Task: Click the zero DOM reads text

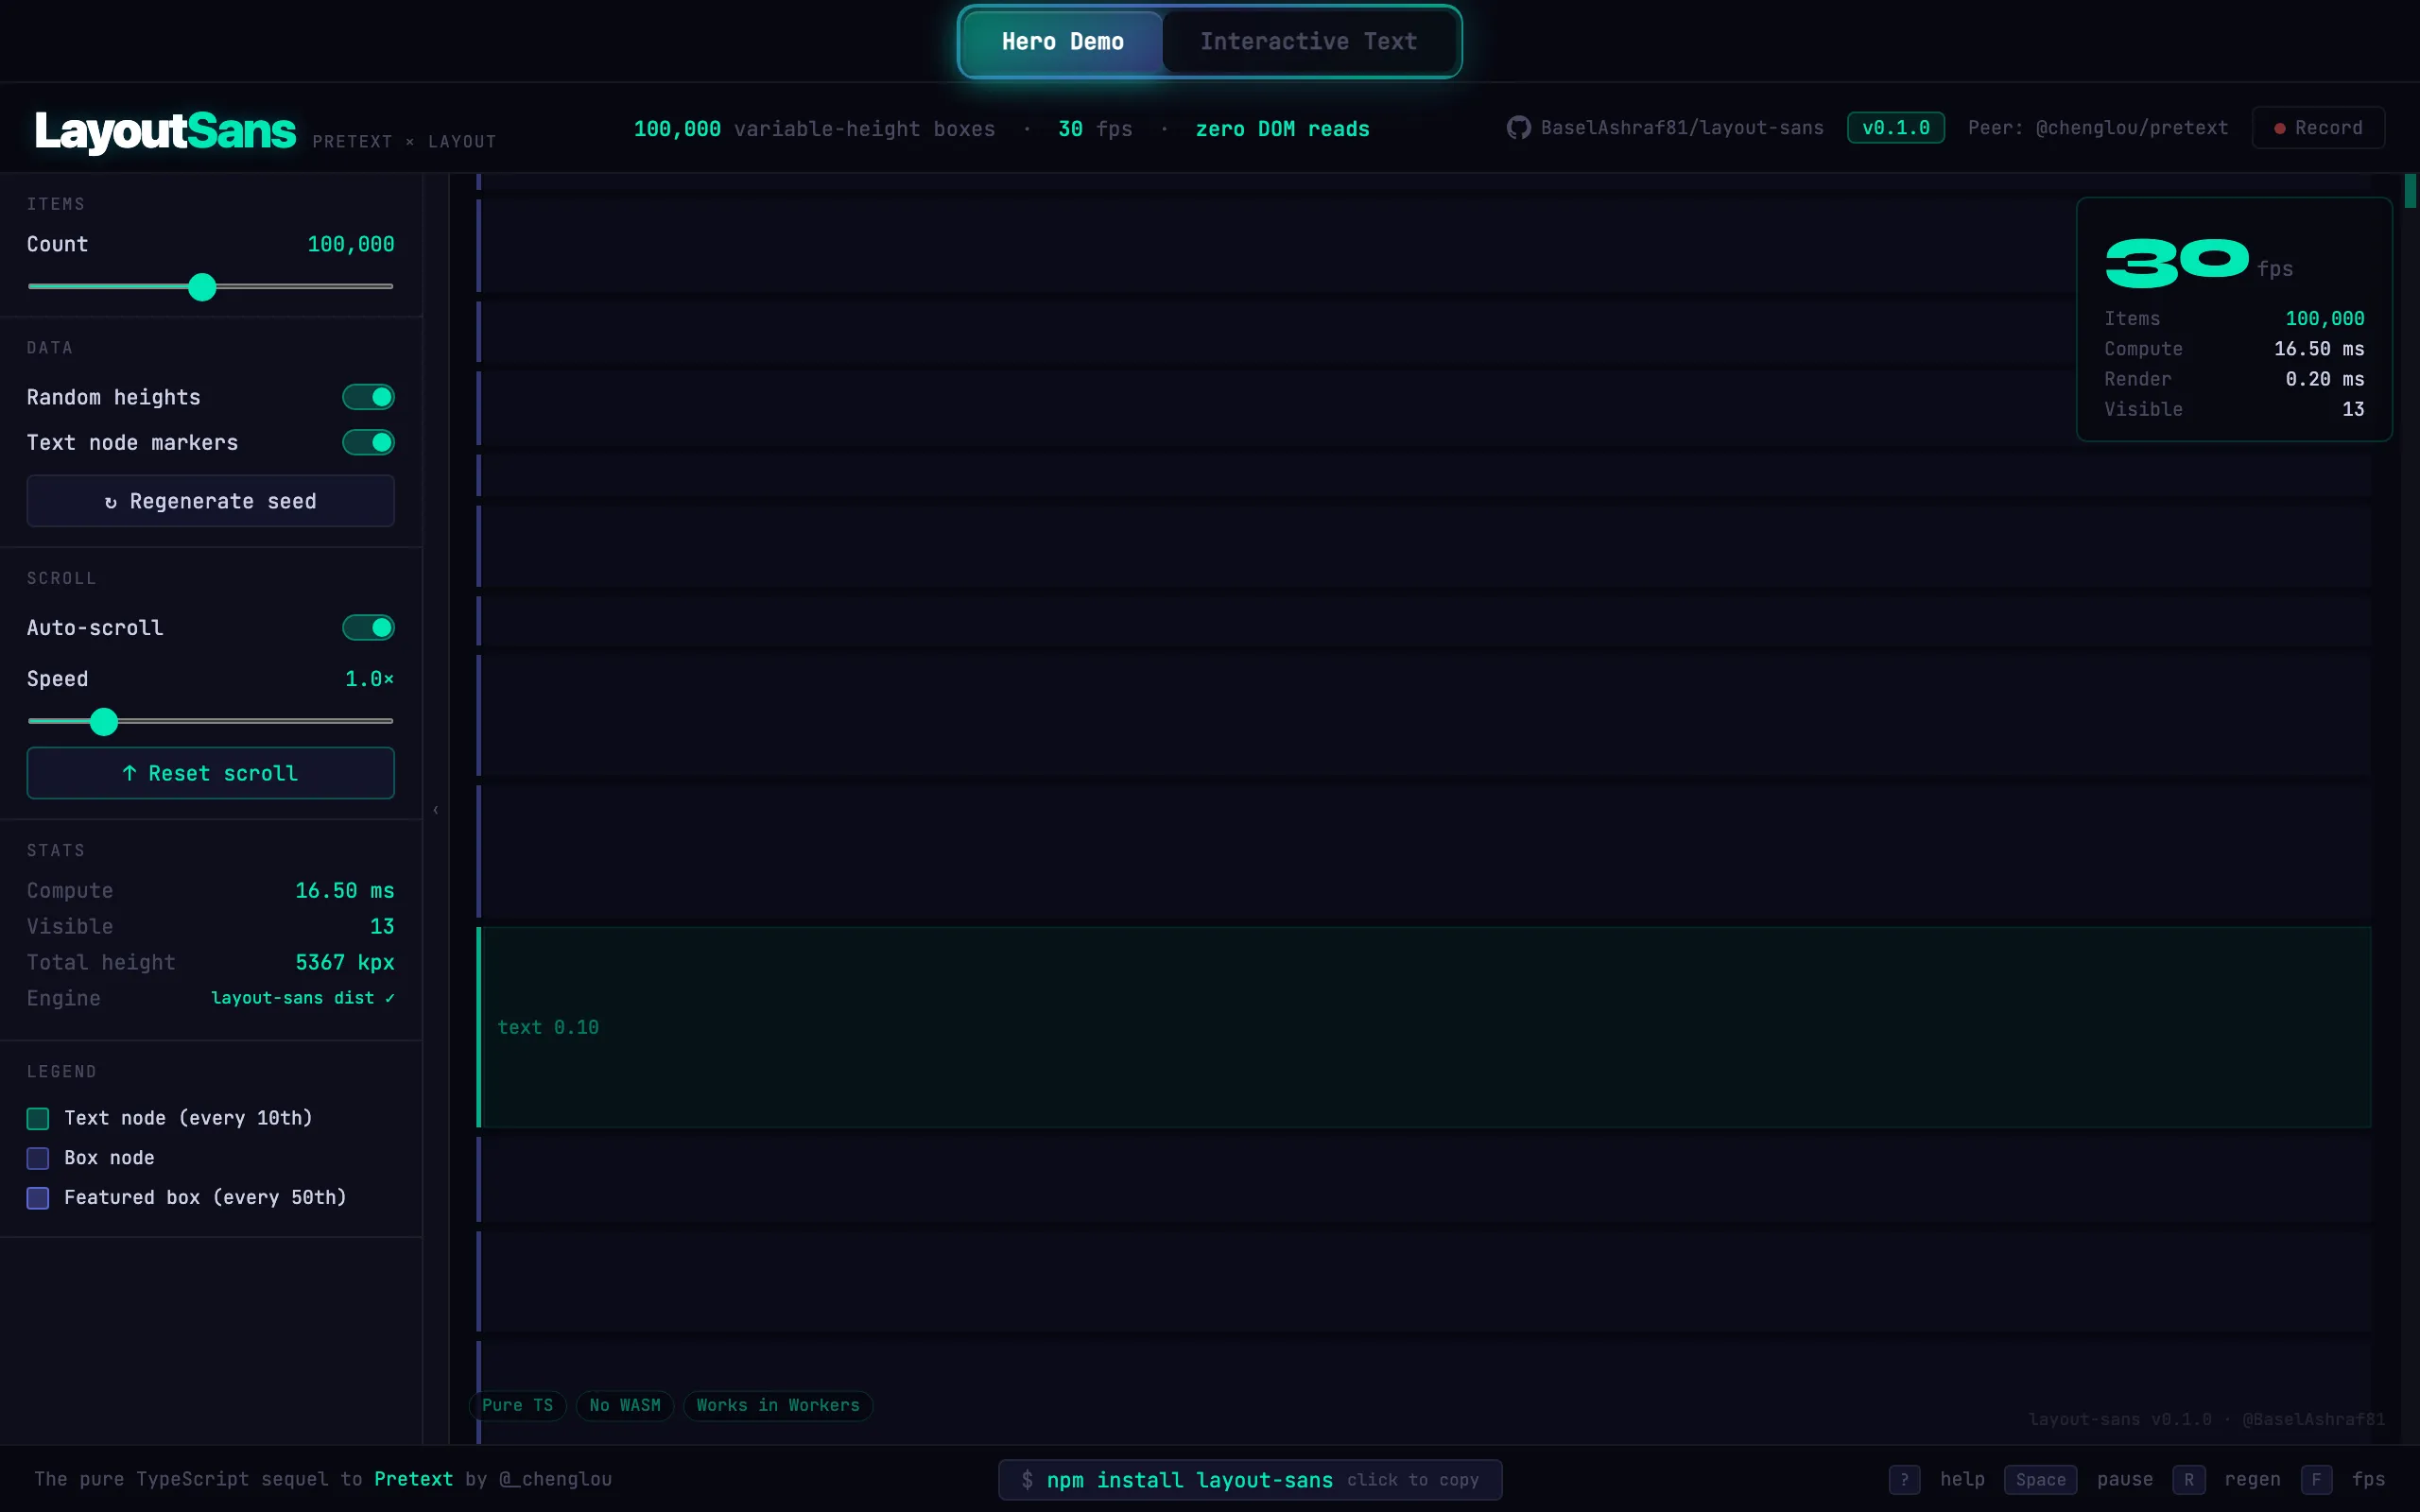Action: click(1282, 129)
